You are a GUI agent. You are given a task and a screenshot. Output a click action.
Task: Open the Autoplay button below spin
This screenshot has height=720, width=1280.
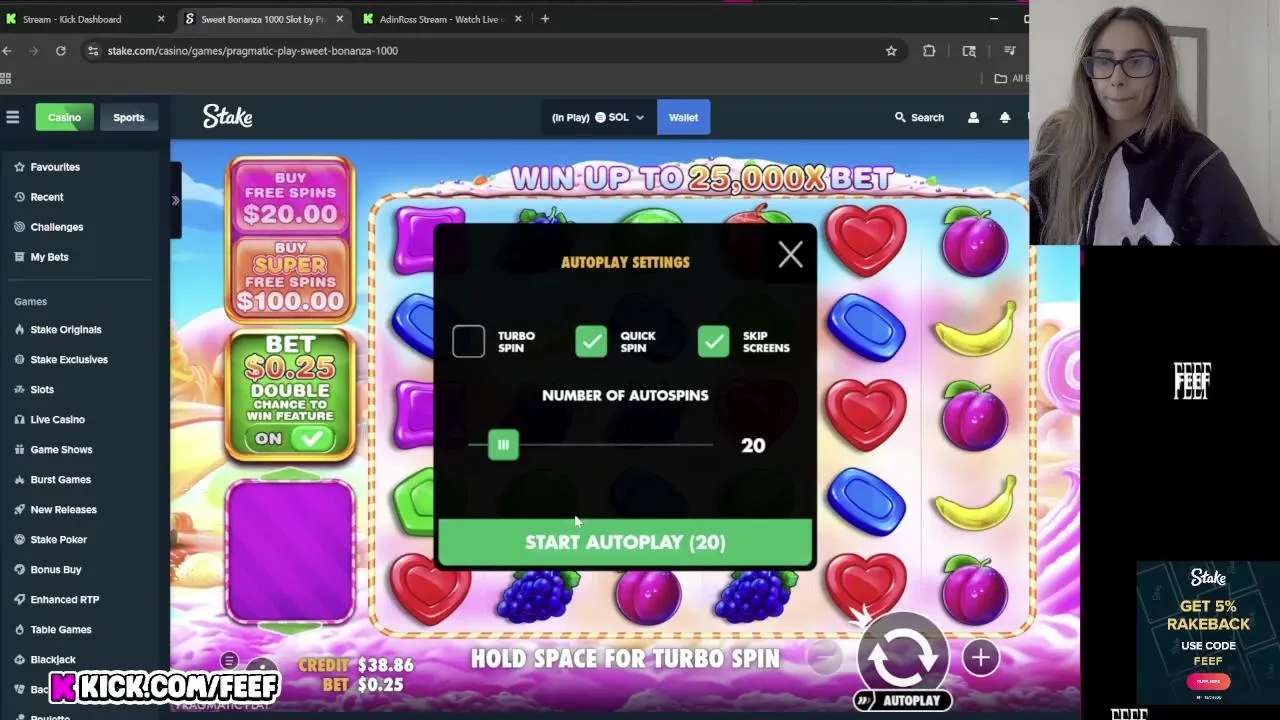point(902,700)
